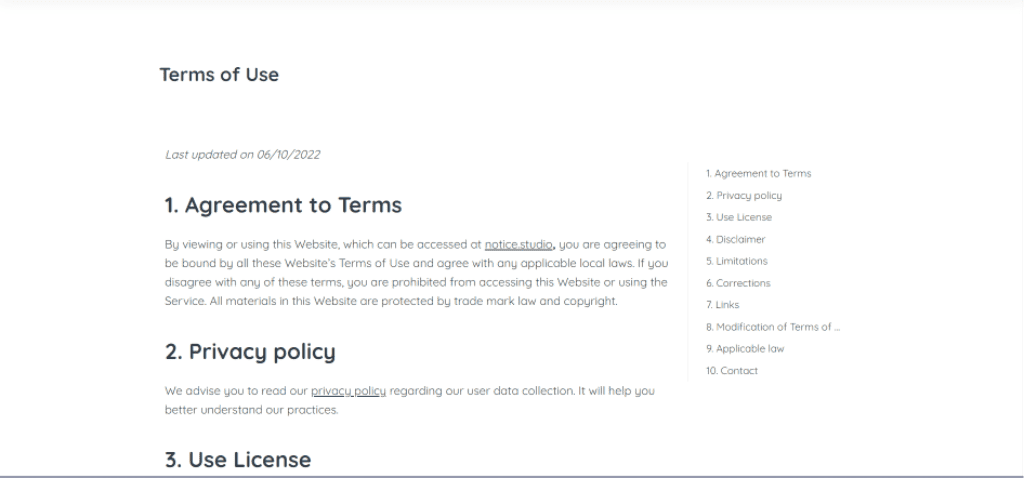Jump to Agreement to Terms in contents

pyautogui.click(x=758, y=174)
